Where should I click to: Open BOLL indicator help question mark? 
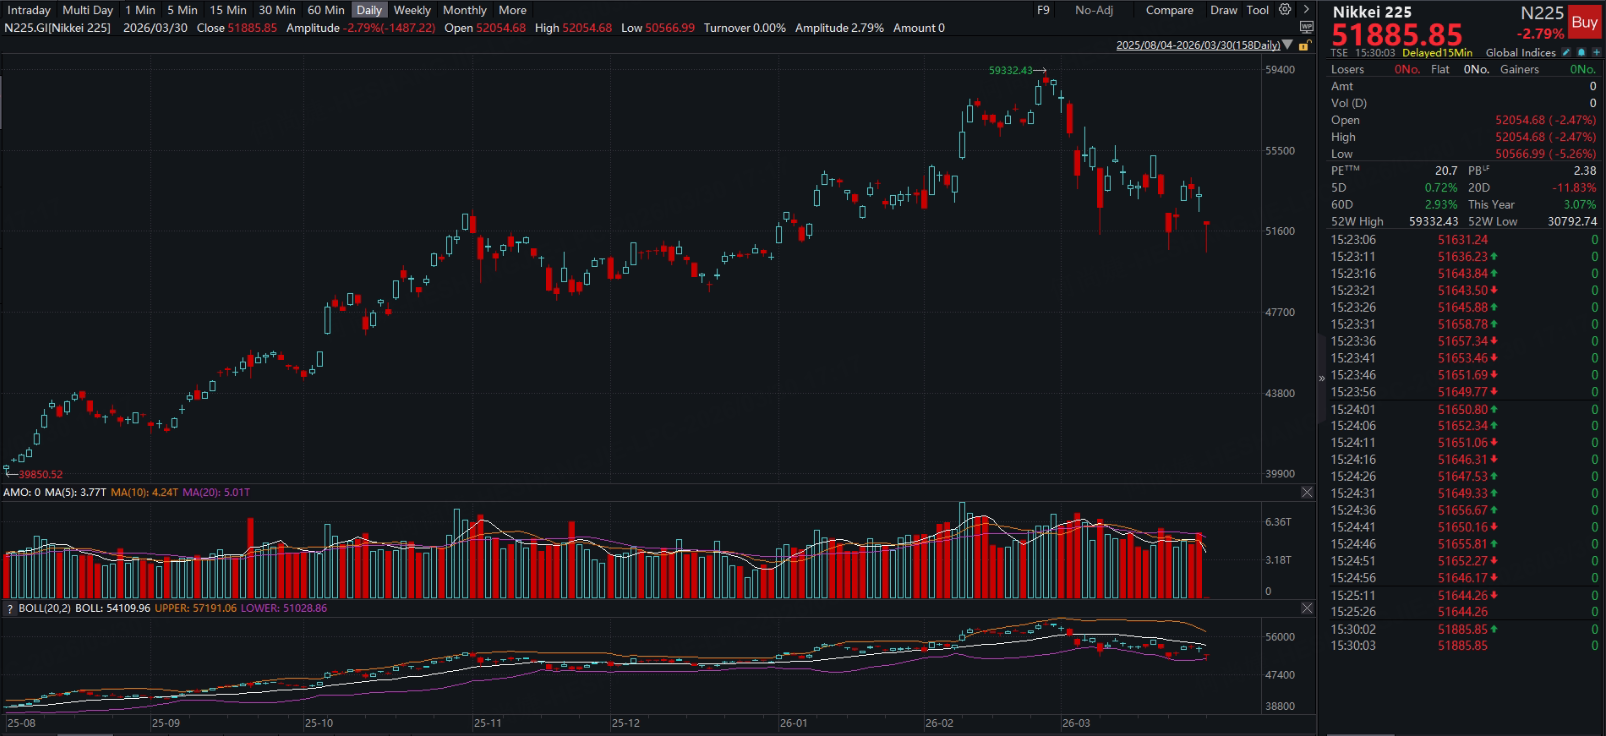point(10,608)
